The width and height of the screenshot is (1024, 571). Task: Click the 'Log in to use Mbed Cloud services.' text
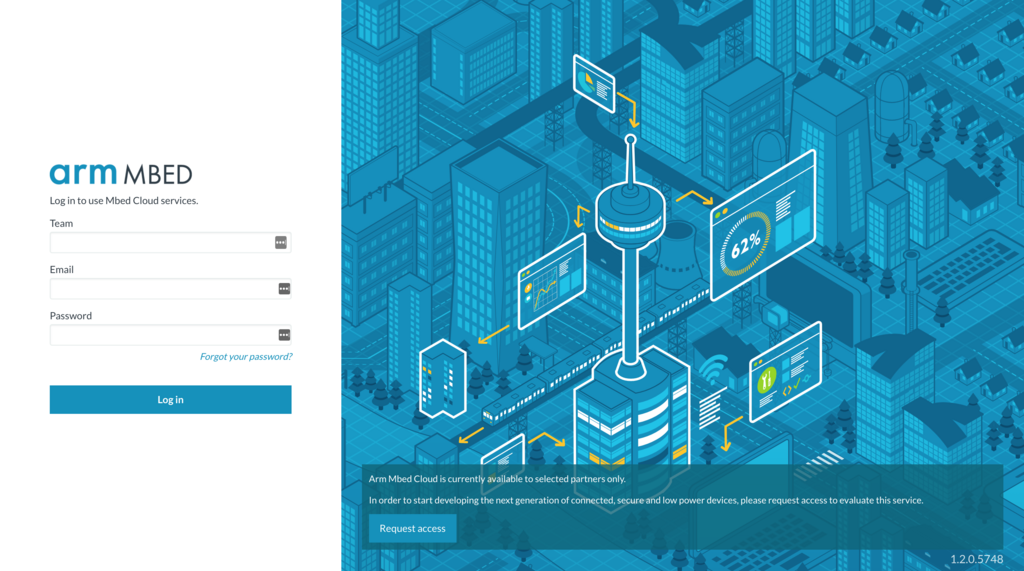tap(124, 201)
